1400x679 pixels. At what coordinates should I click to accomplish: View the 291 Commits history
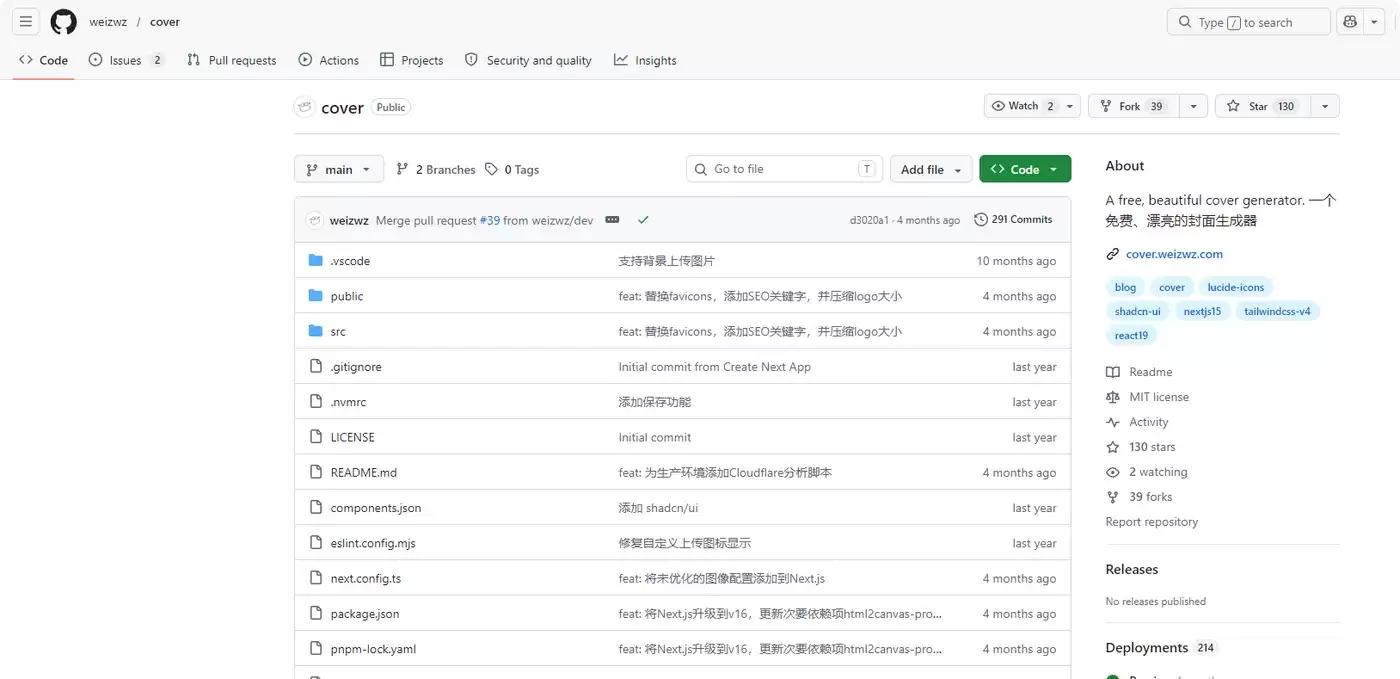(1013, 220)
